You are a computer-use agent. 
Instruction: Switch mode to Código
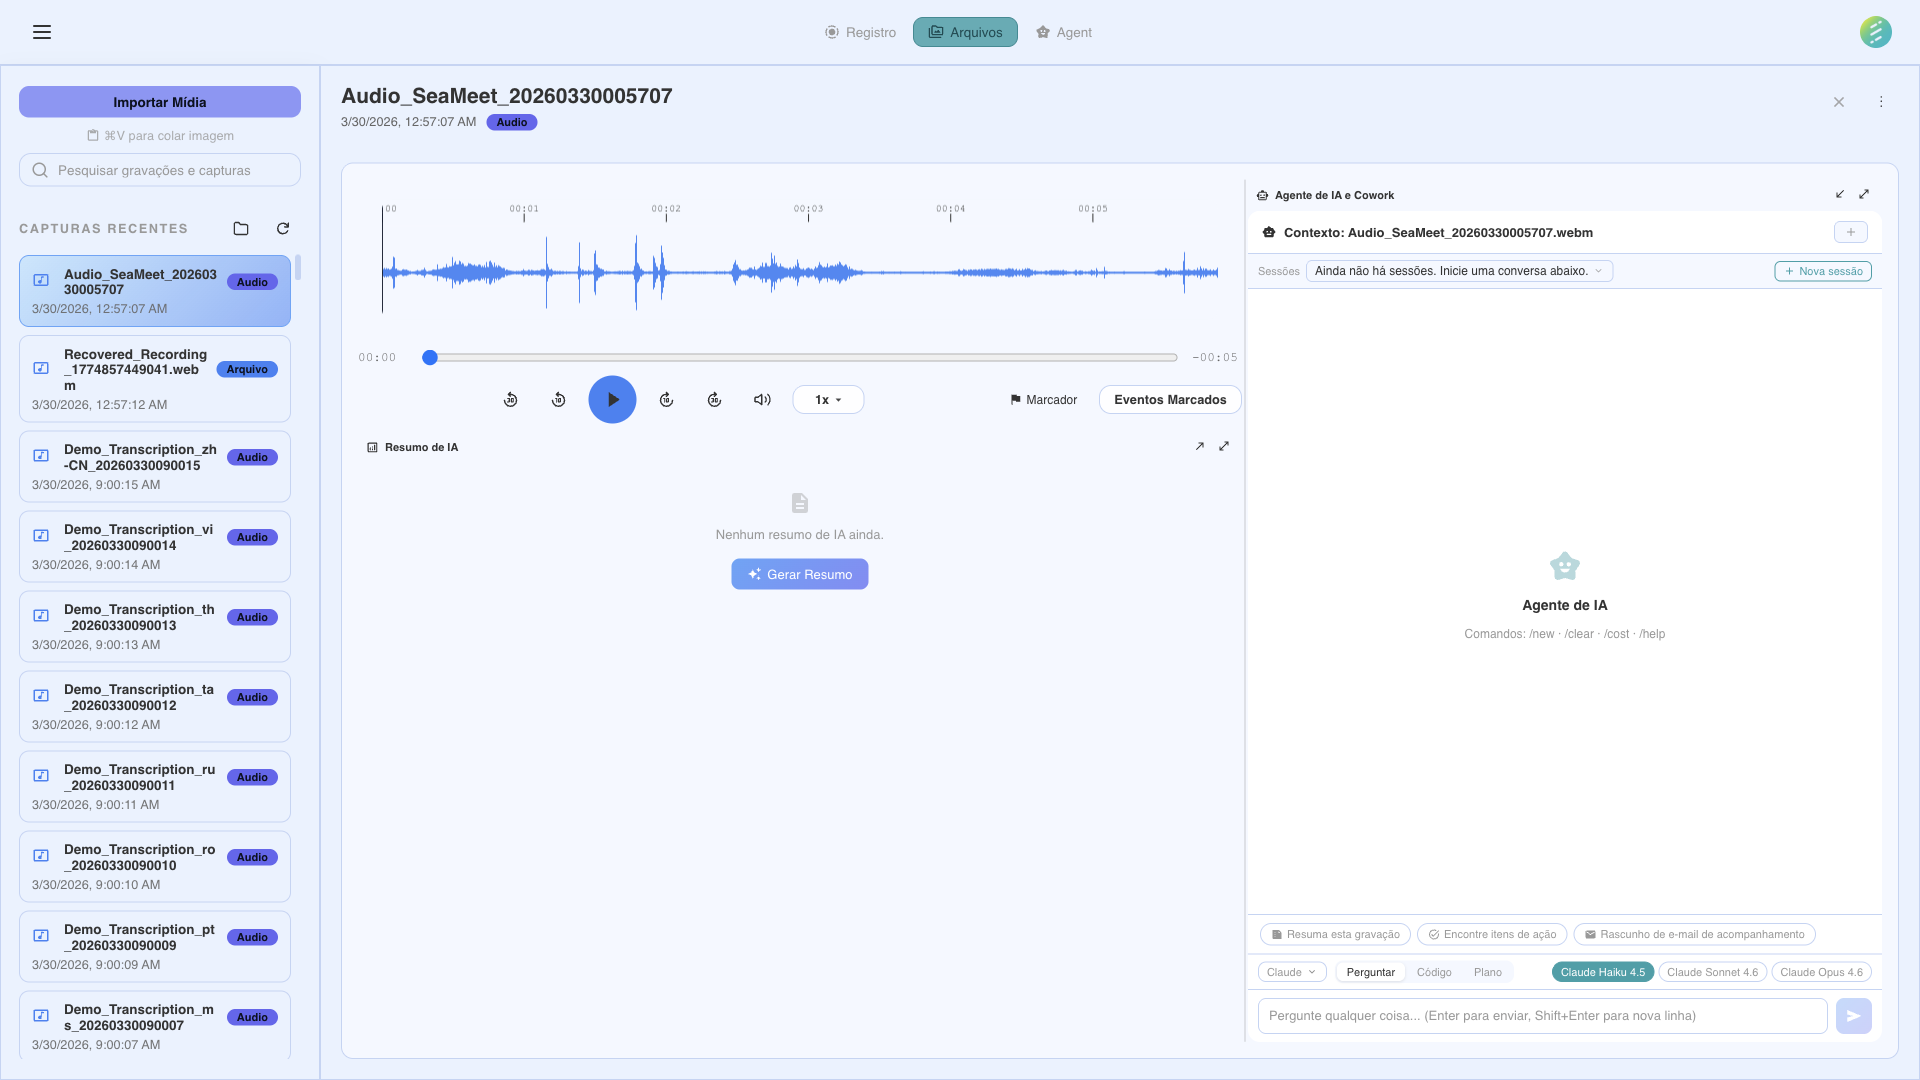tap(1434, 971)
